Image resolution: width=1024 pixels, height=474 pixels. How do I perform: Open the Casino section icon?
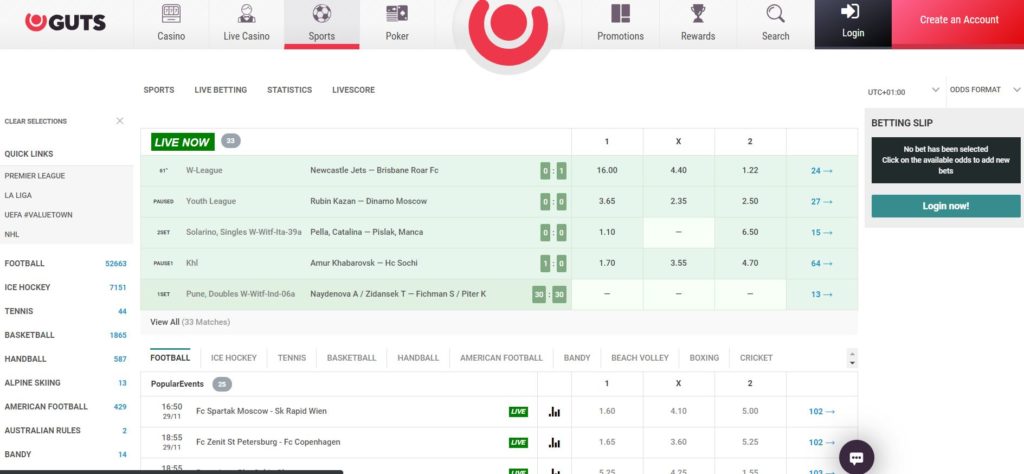coord(171,15)
